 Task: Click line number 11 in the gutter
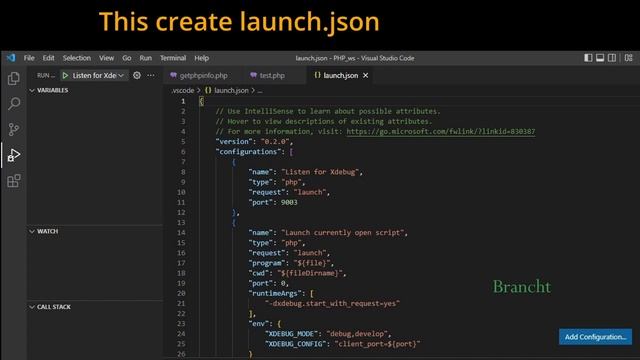[181, 202]
